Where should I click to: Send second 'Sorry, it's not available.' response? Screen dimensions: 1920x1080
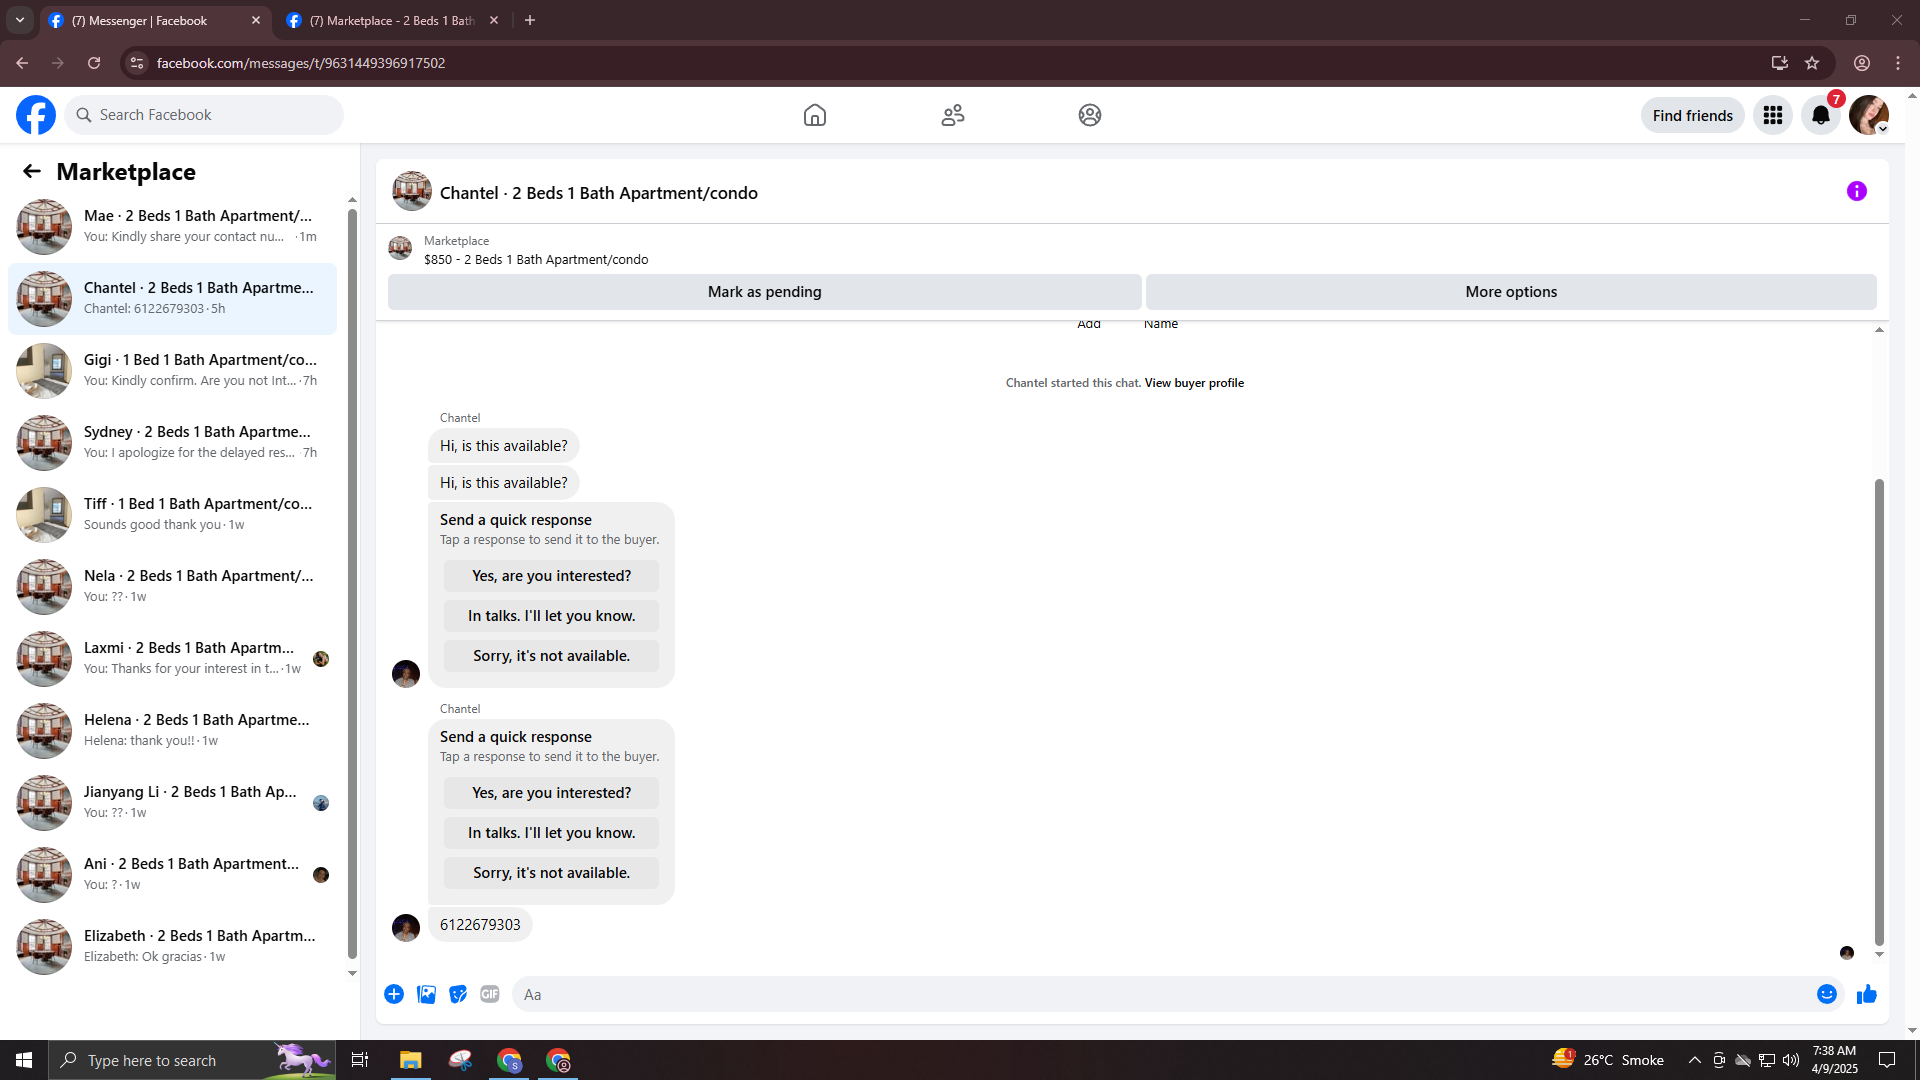pyautogui.click(x=552, y=873)
